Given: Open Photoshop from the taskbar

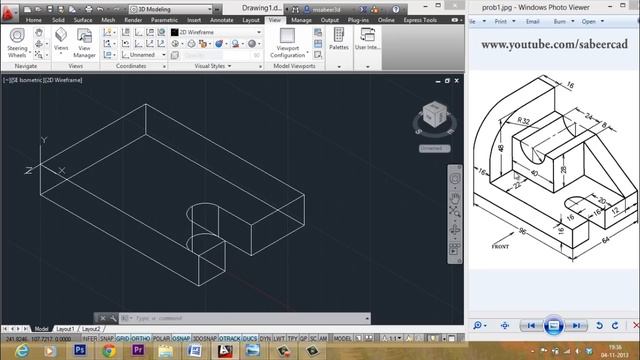Looking at the screenshot, I should (x=80, y=350).
